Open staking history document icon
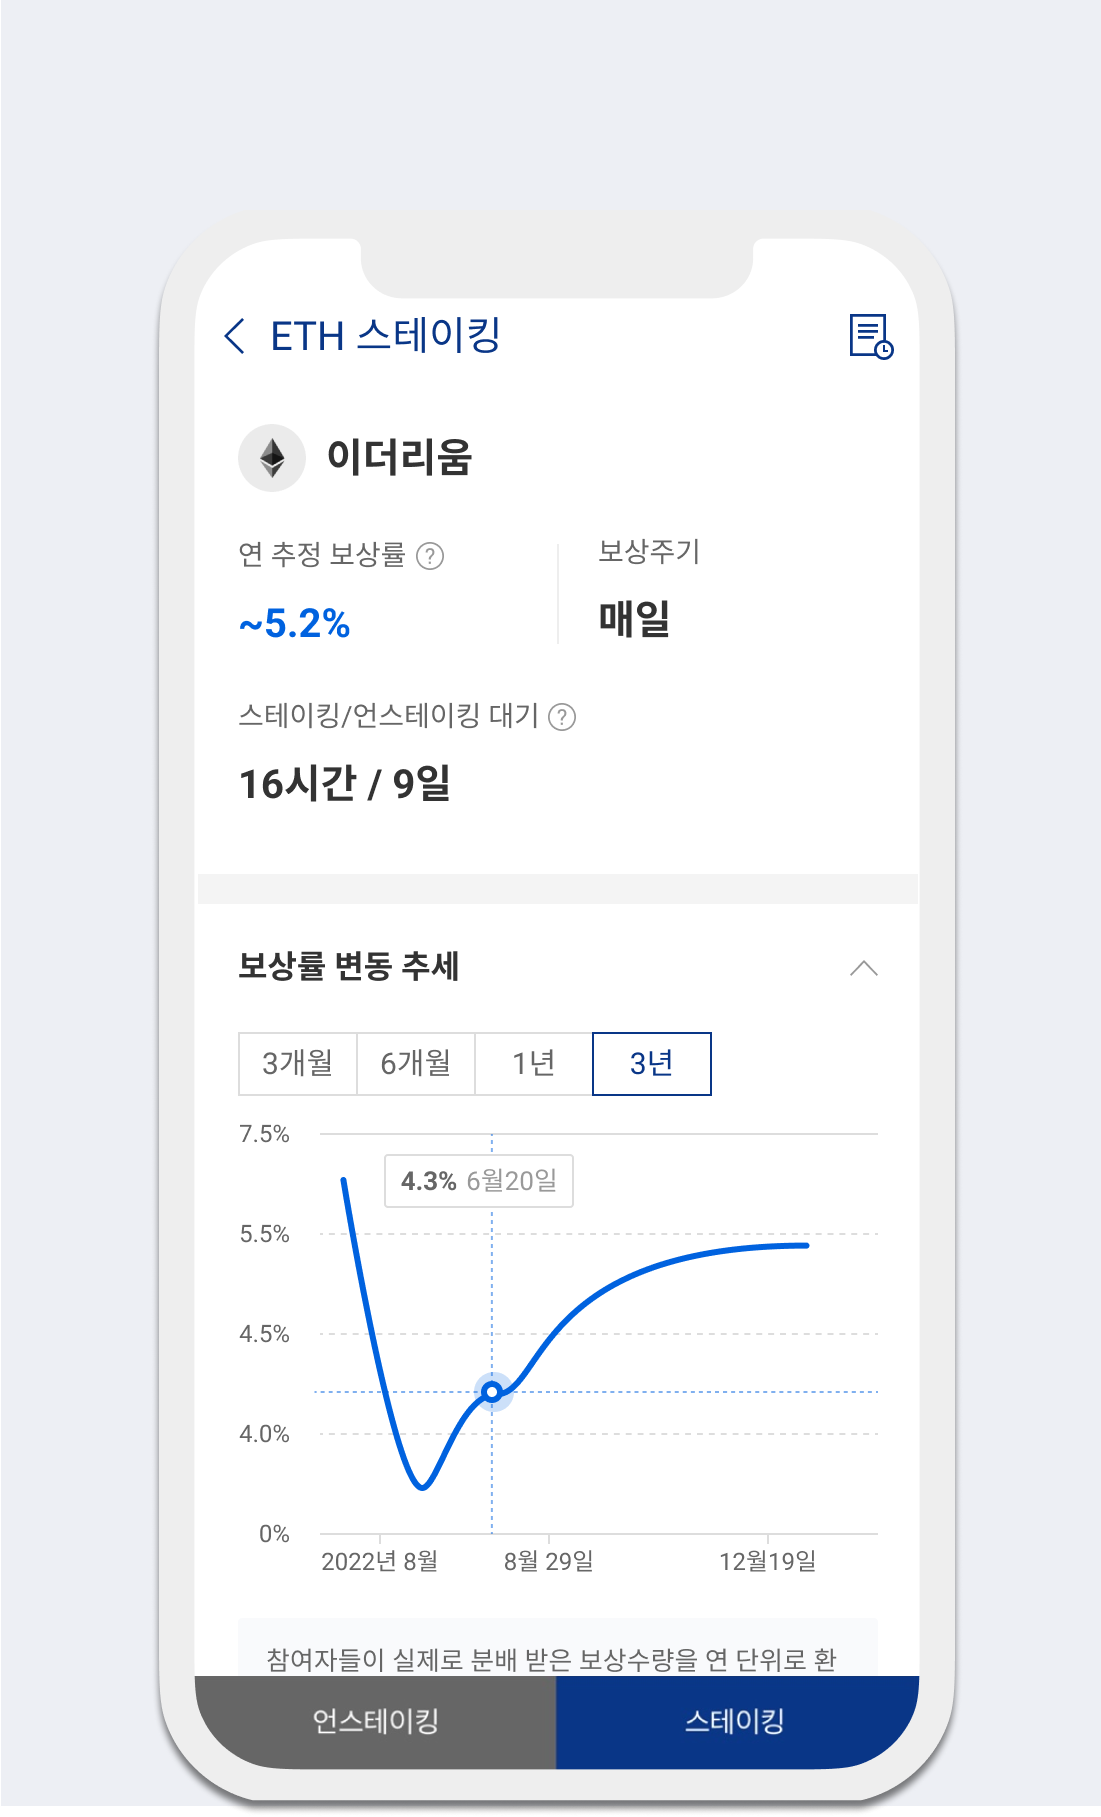The width and height of the screenshot is (1101, 1817). [870, 336]
